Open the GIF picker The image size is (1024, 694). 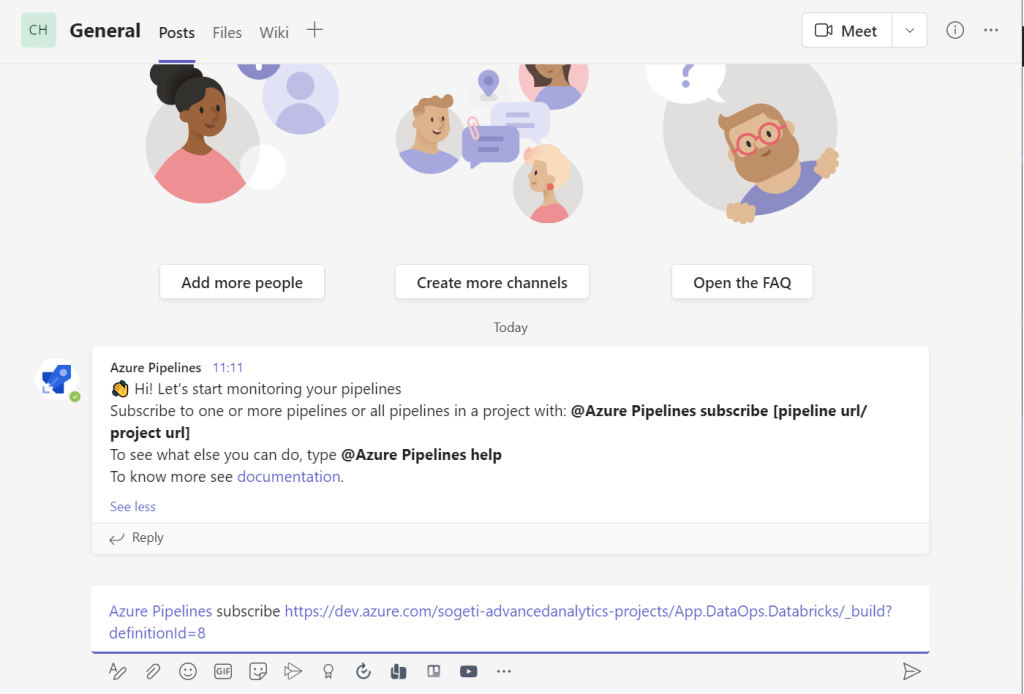click(223, 671)
